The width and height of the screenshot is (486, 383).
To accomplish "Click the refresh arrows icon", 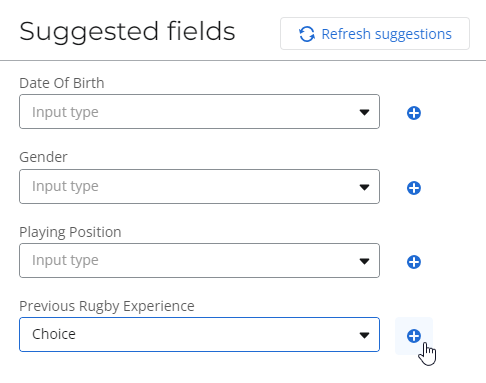I will pos(307,34).
